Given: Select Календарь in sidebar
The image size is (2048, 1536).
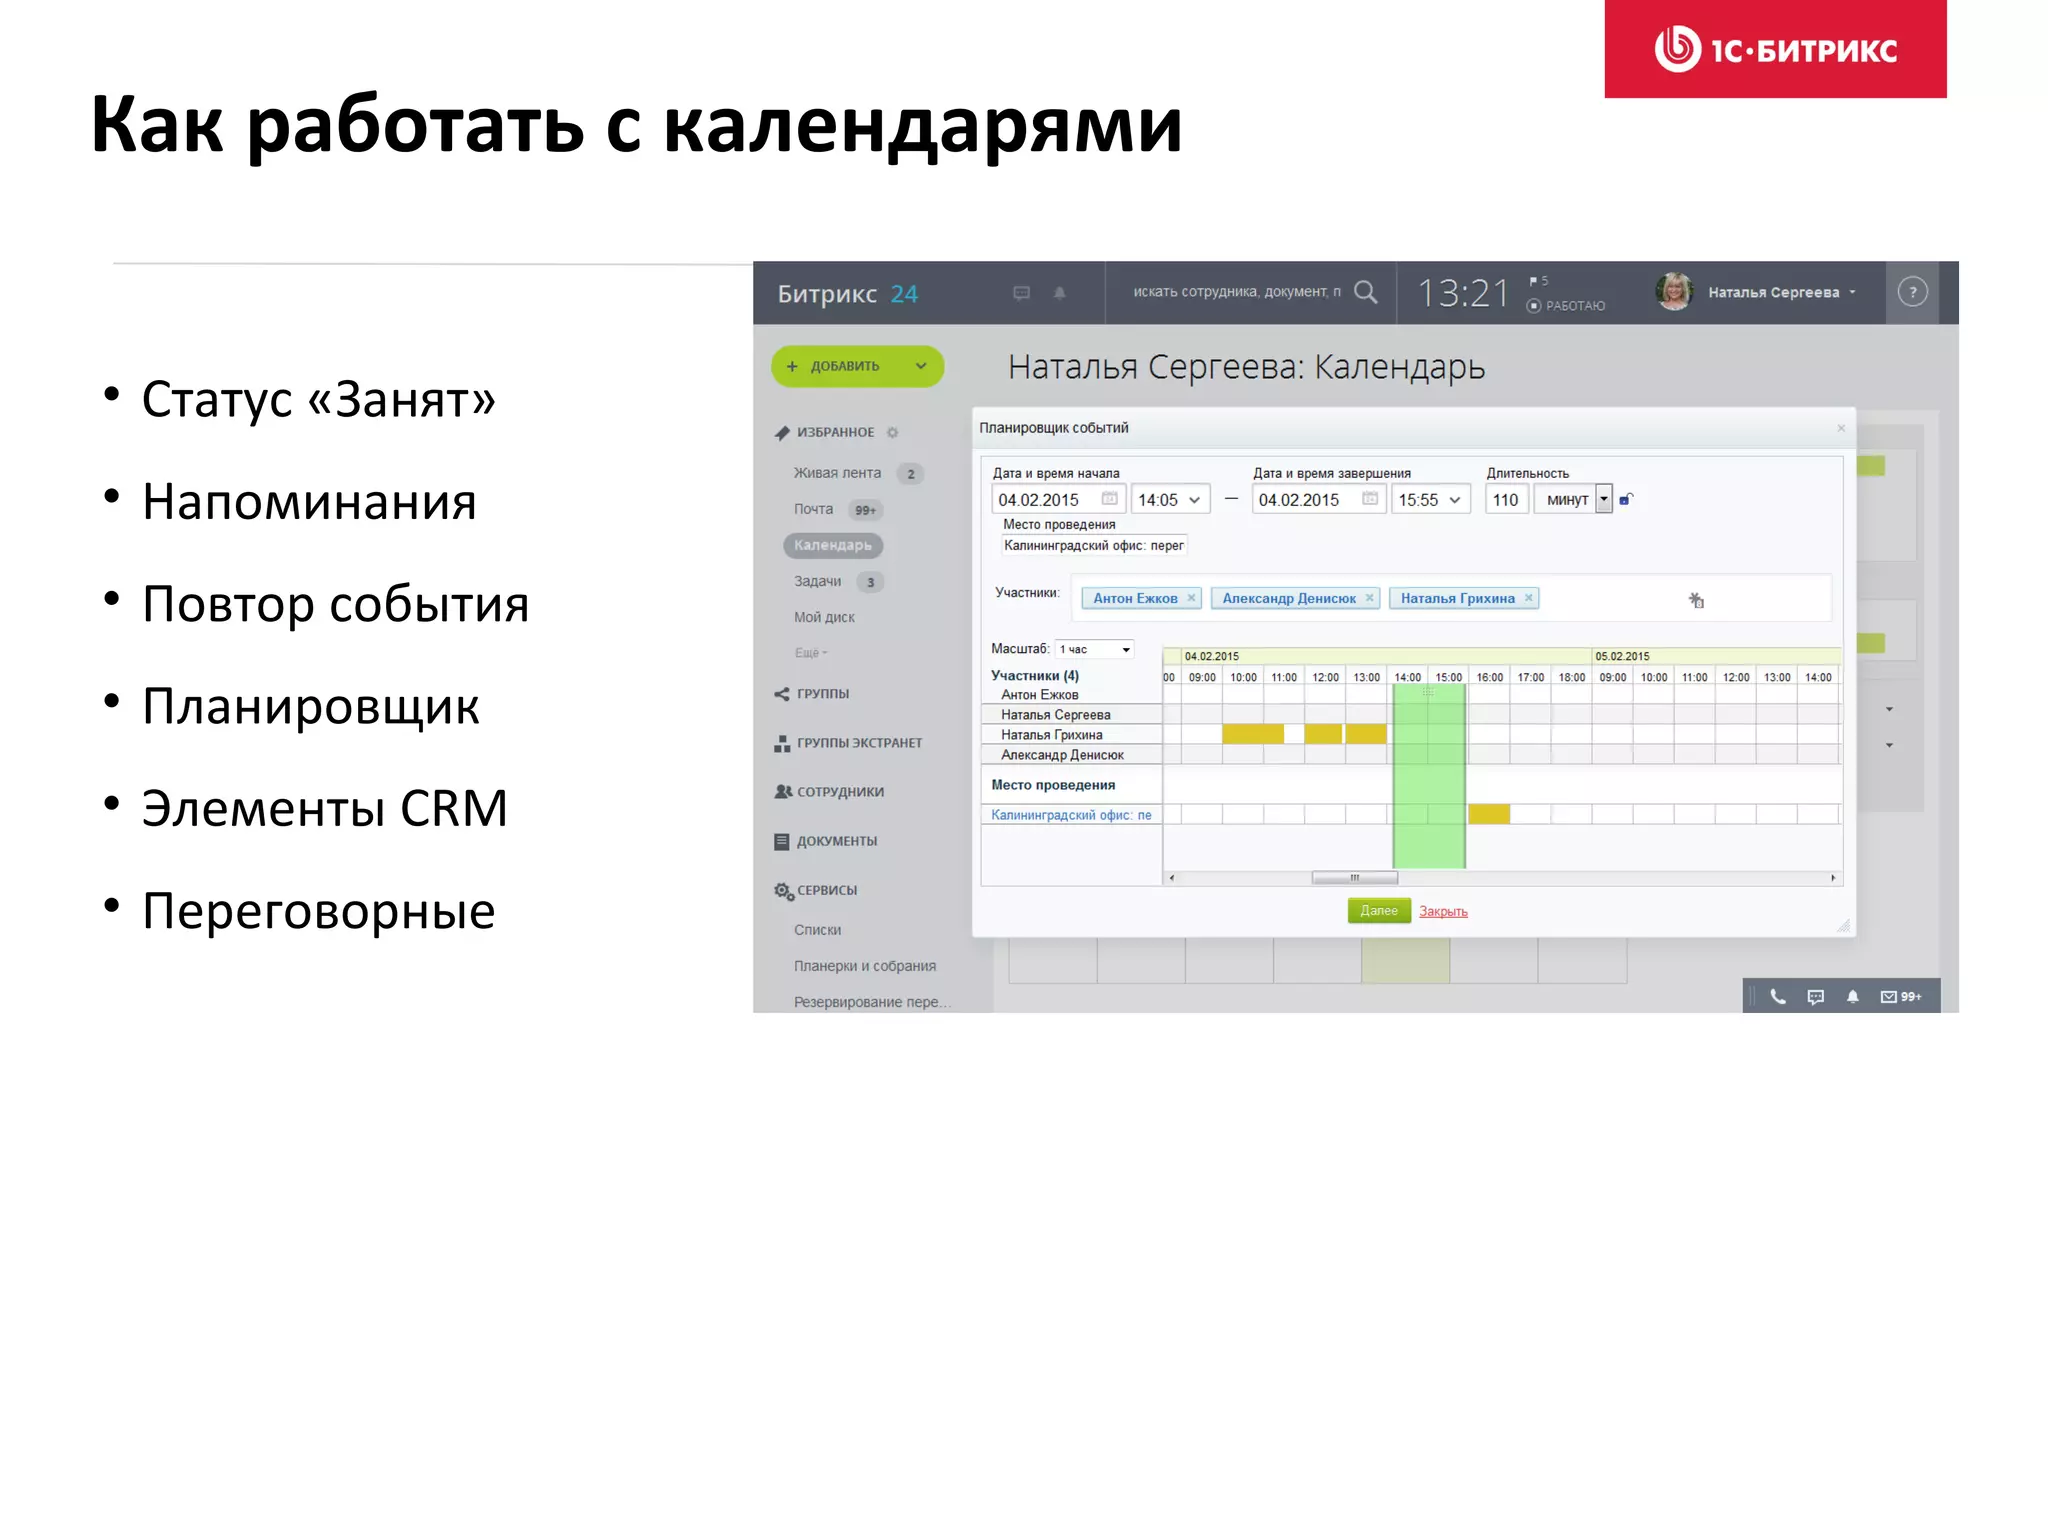Looking at the screenshot, I should (833, 545).
